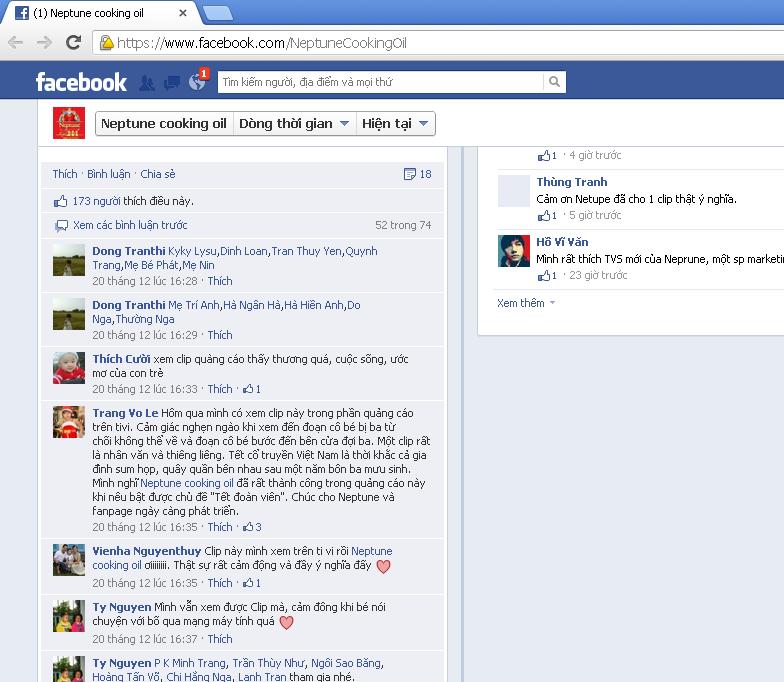Click the 23 giờ trước timestamp
Screen dimensions: 784x682
[598, 275]
